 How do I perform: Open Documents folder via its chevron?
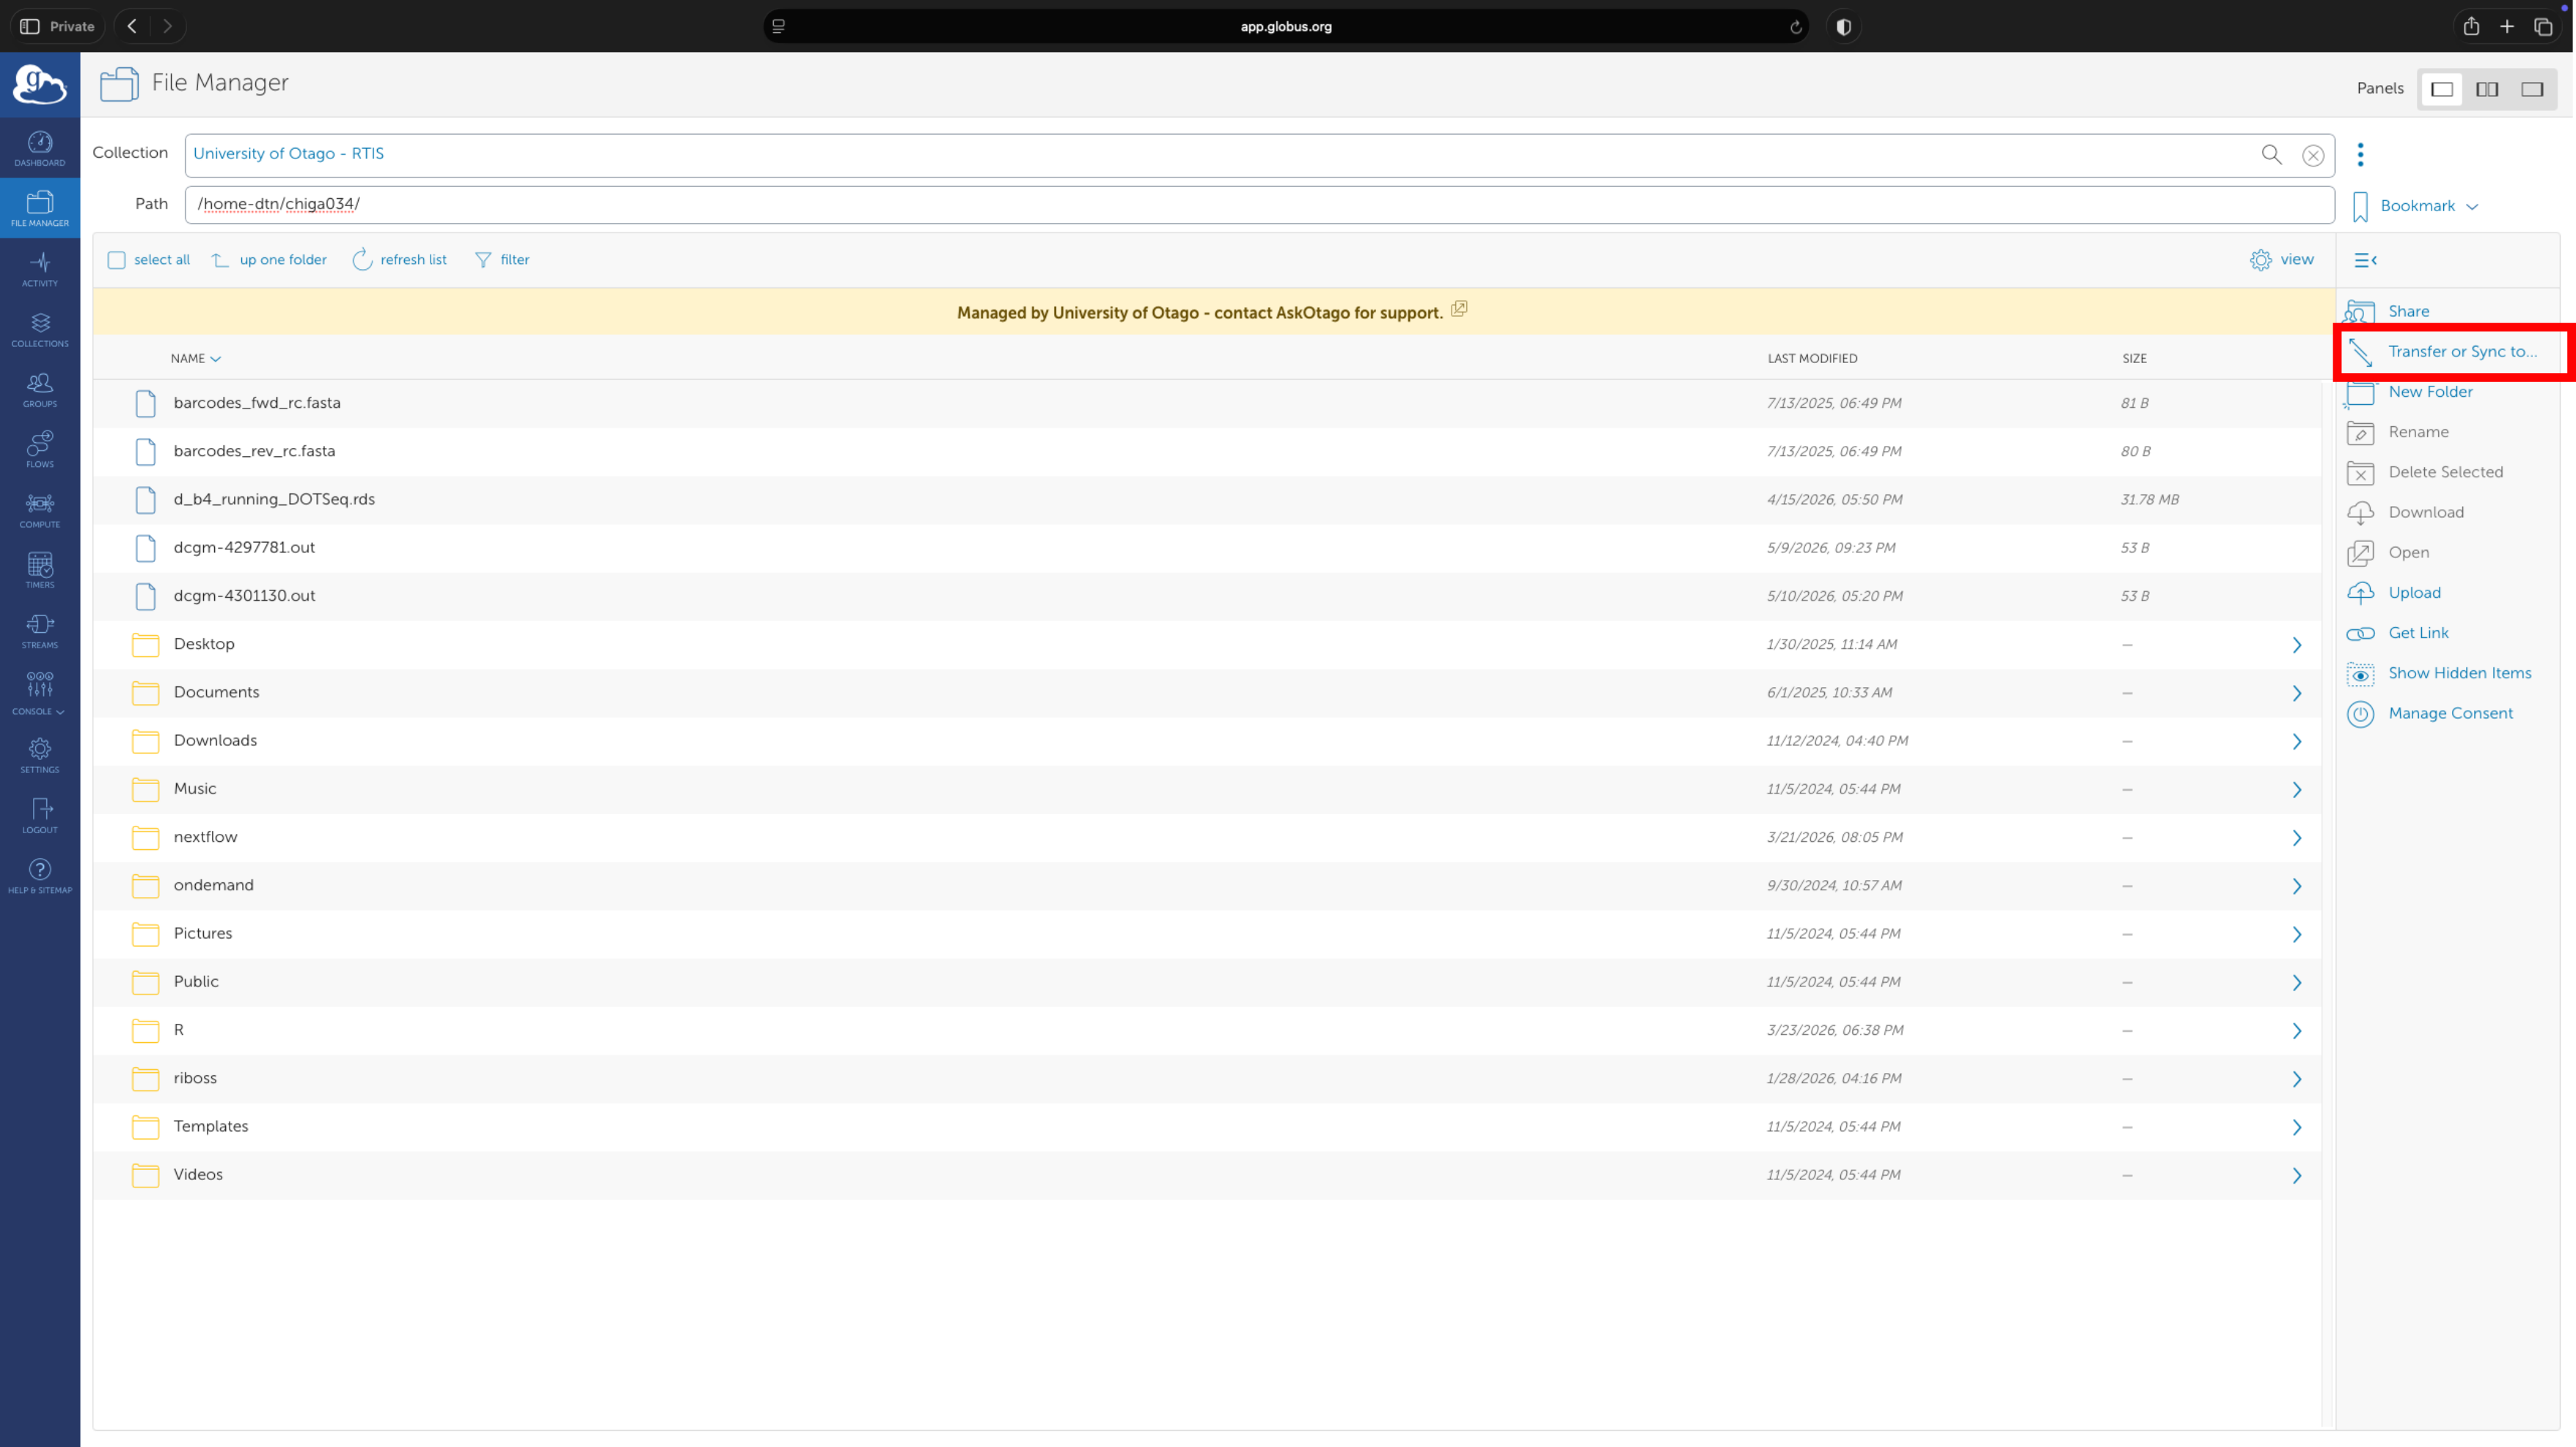coord(2296,693)
